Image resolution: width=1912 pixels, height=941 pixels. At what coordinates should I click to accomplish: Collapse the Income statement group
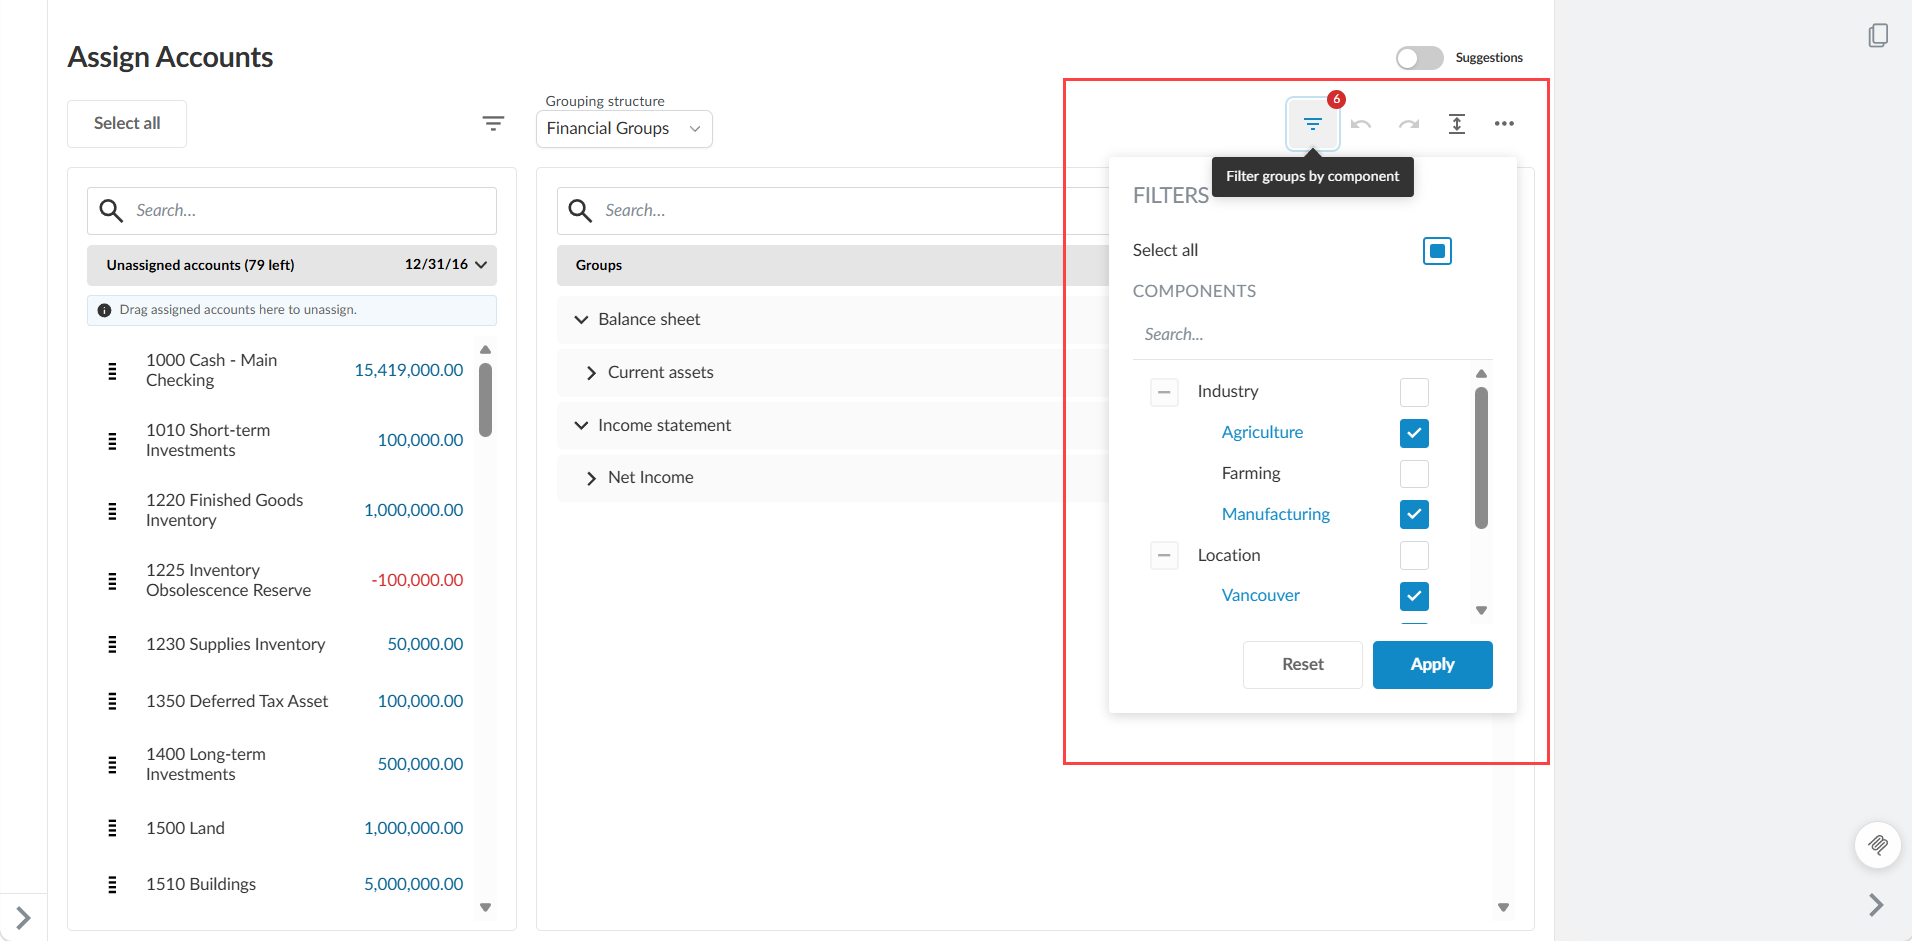pyautogui.click(x=581, y=426)
